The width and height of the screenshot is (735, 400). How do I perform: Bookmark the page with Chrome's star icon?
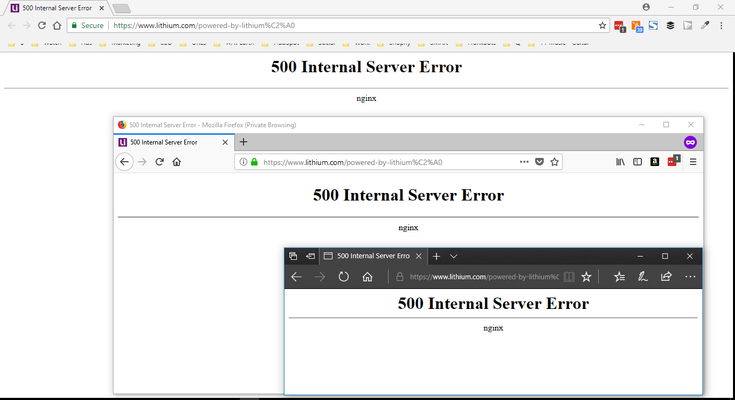coord(602,26)
